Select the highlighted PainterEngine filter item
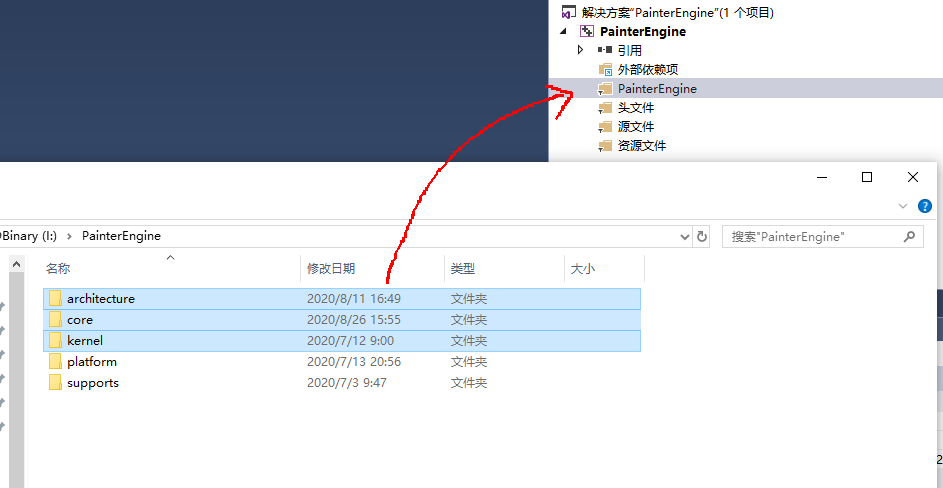The width and height of the screenshot is (943, 488). click(x=657, y=89)
